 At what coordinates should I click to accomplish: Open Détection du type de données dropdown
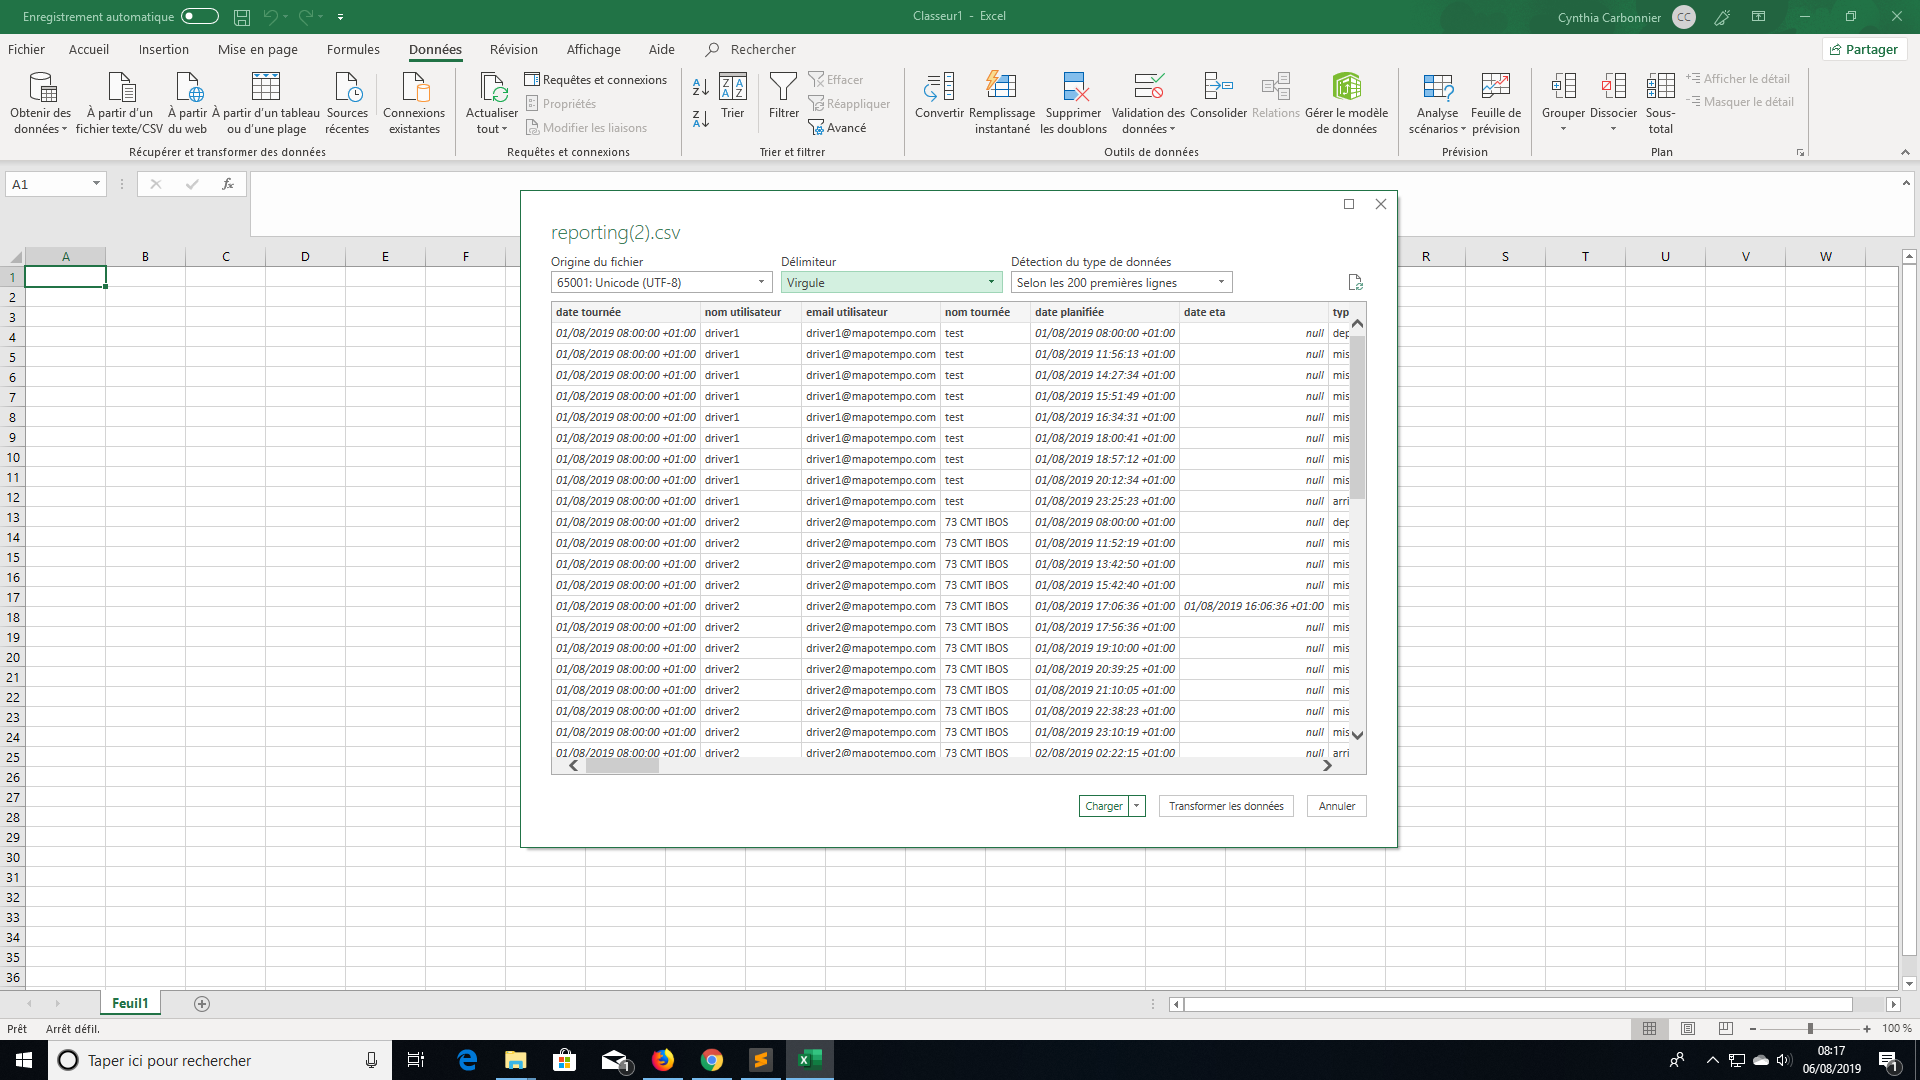(x=1121, y=282)
